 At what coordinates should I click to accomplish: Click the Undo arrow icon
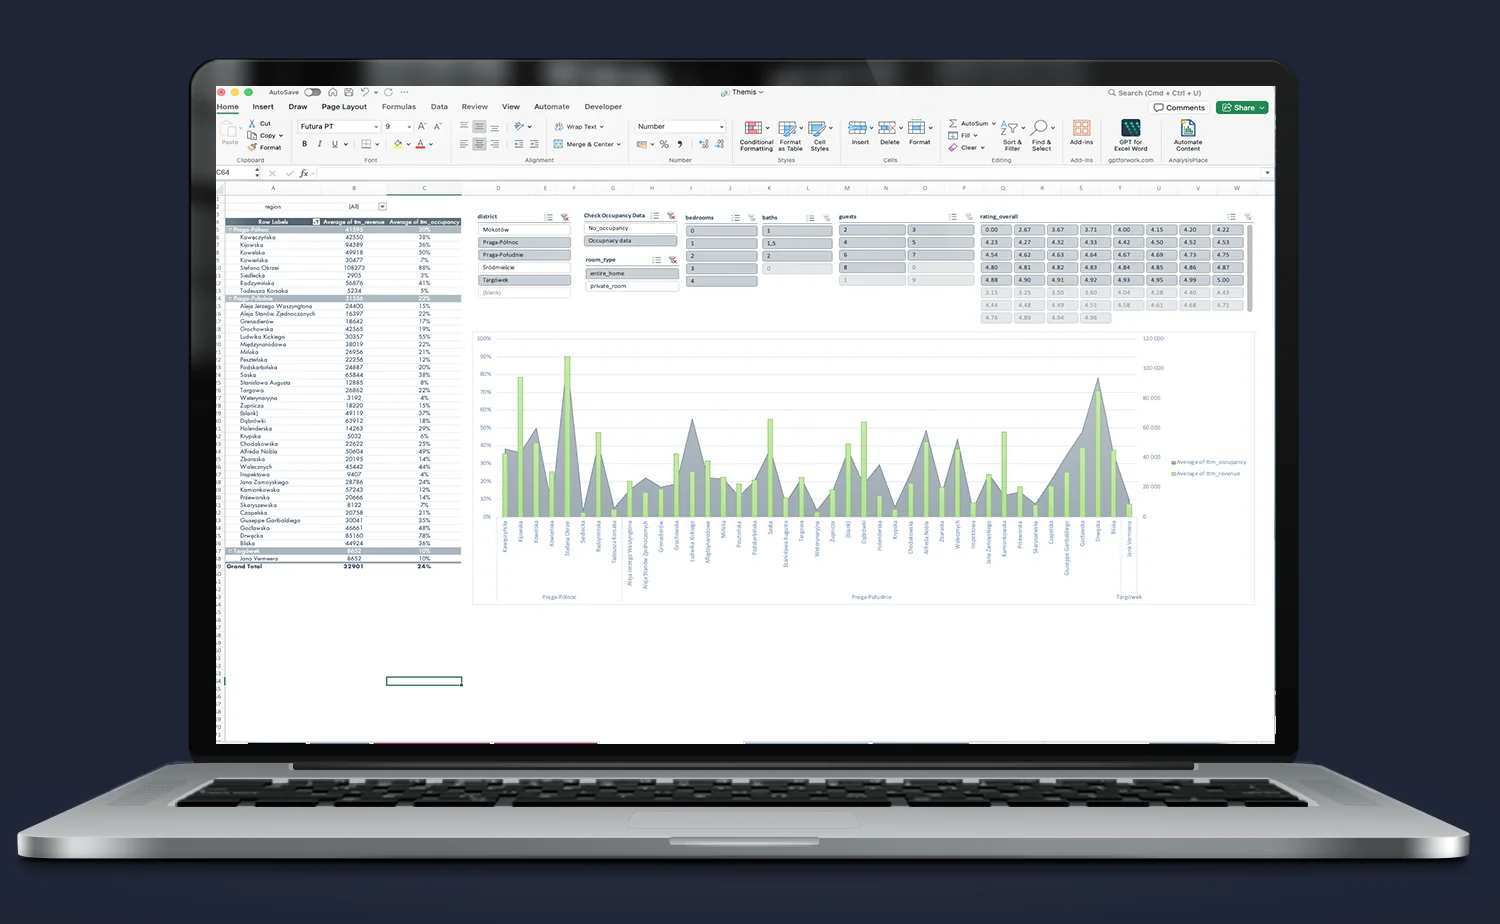tap(365, 92)
